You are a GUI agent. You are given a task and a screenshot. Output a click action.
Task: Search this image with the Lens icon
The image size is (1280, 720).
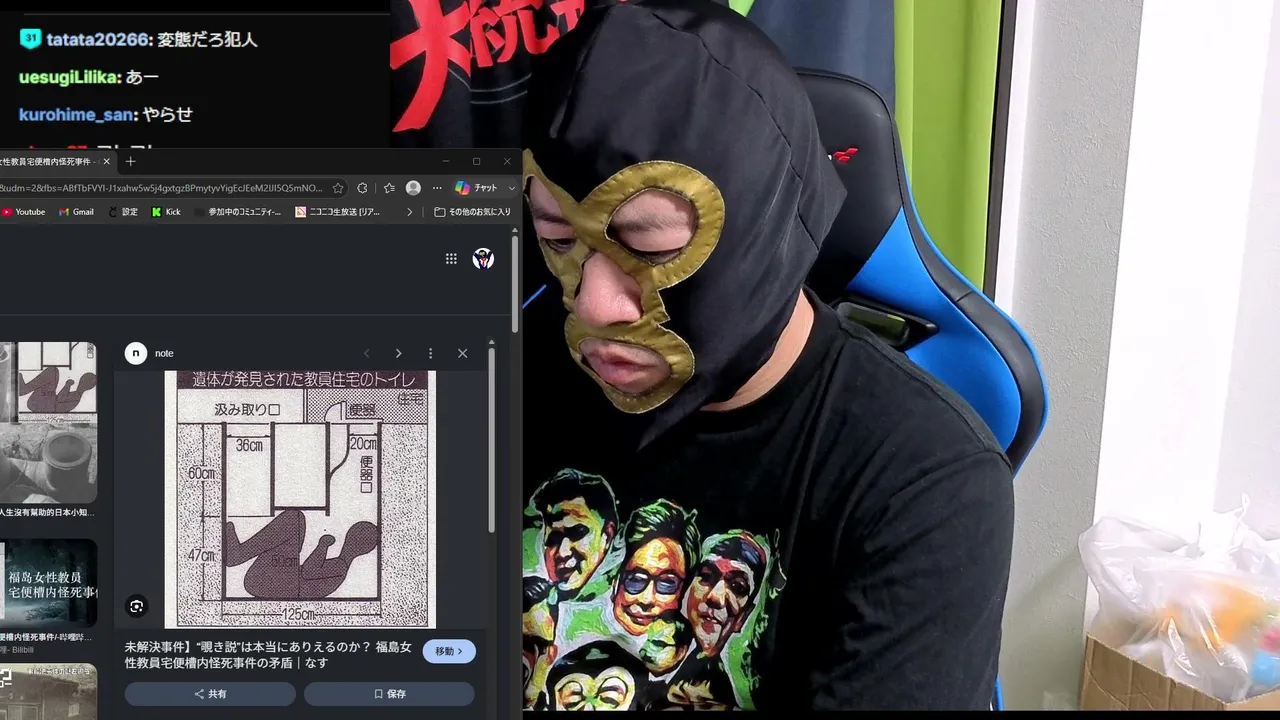click(x=137, y=606)
